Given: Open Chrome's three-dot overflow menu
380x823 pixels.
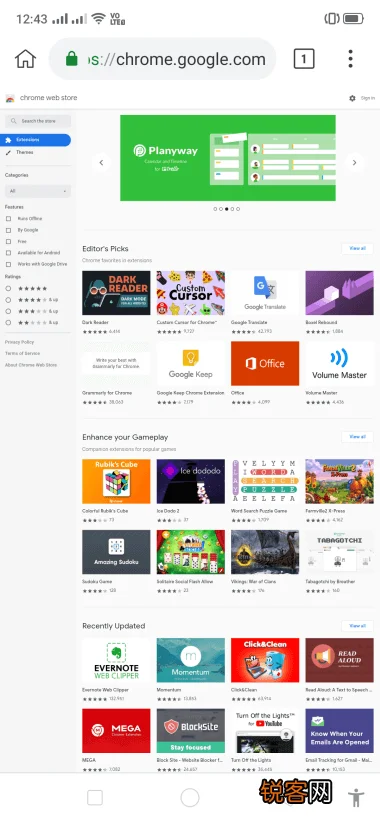Looking at the screenshot, I should (x=351, y=59).
